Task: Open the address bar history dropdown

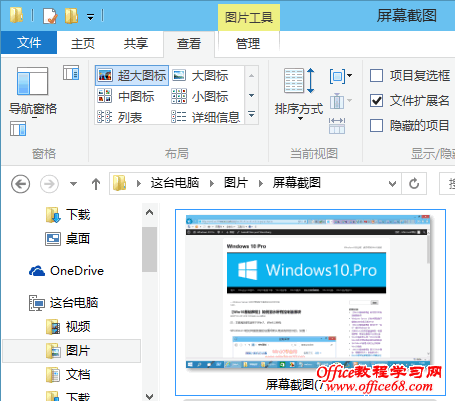Action: pos(393,183)
